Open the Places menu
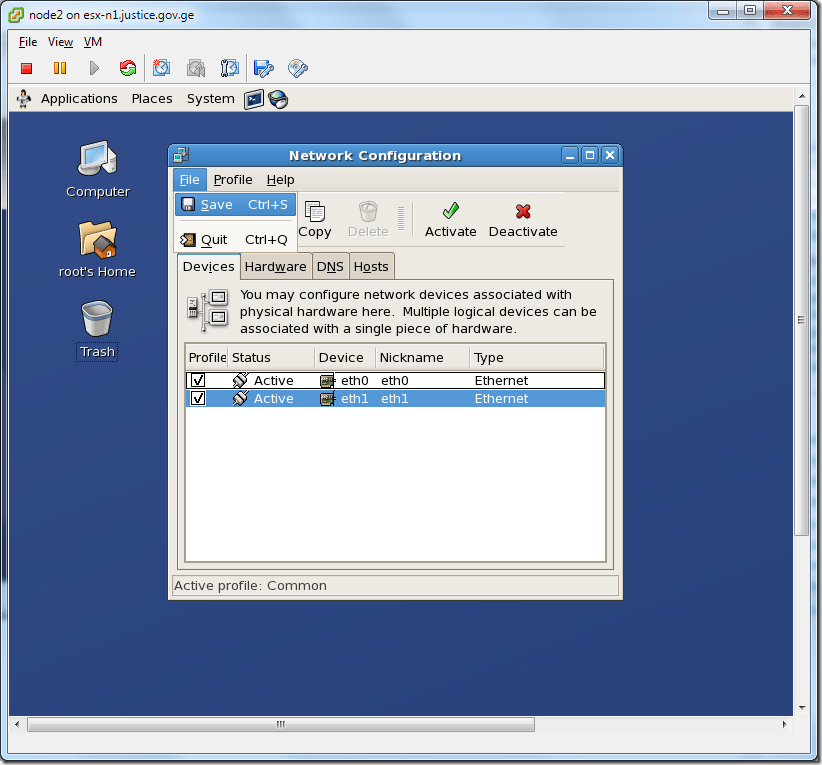Image resolution: width=822 pixels, height=765 pixels. tap(152, 98)
